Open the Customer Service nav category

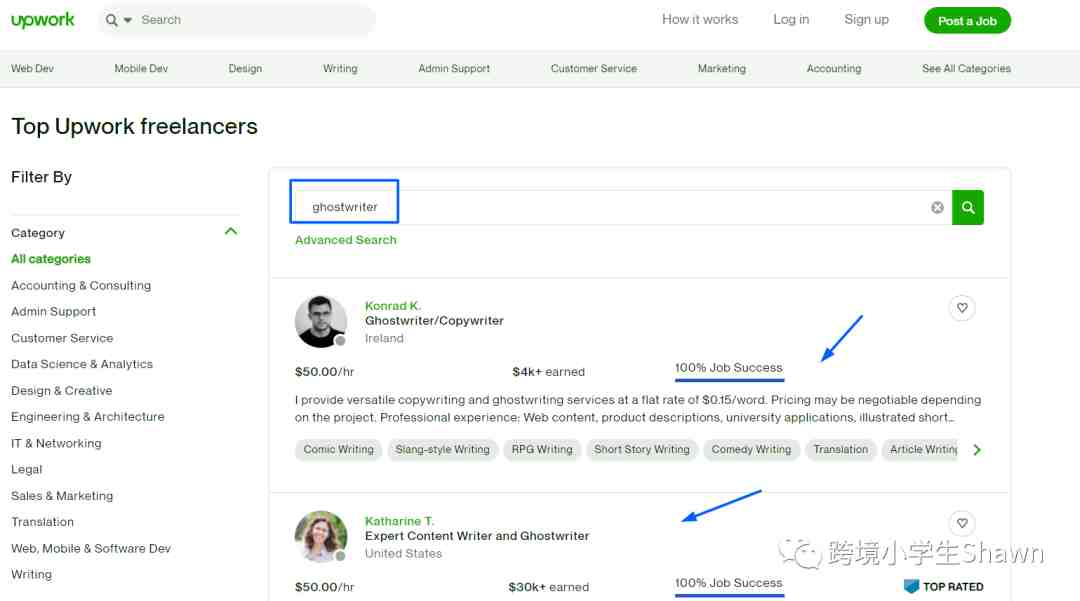point(594,68)
